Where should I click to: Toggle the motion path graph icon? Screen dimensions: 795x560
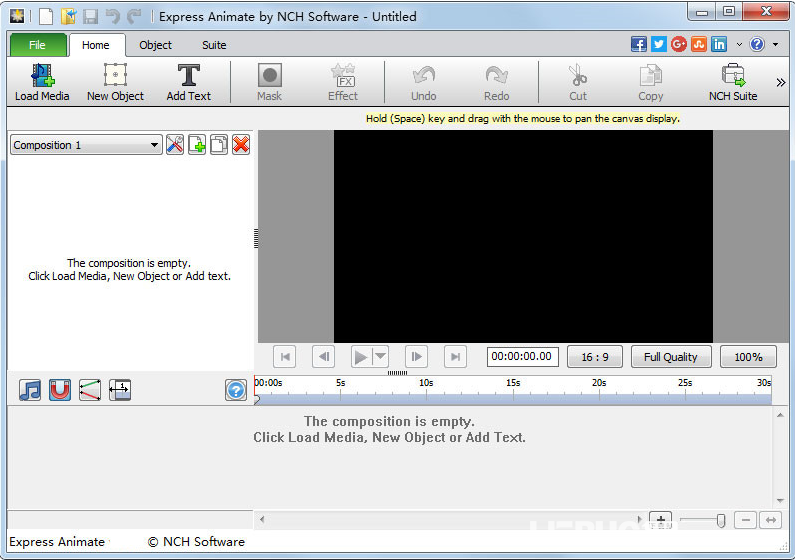(90, 390)
